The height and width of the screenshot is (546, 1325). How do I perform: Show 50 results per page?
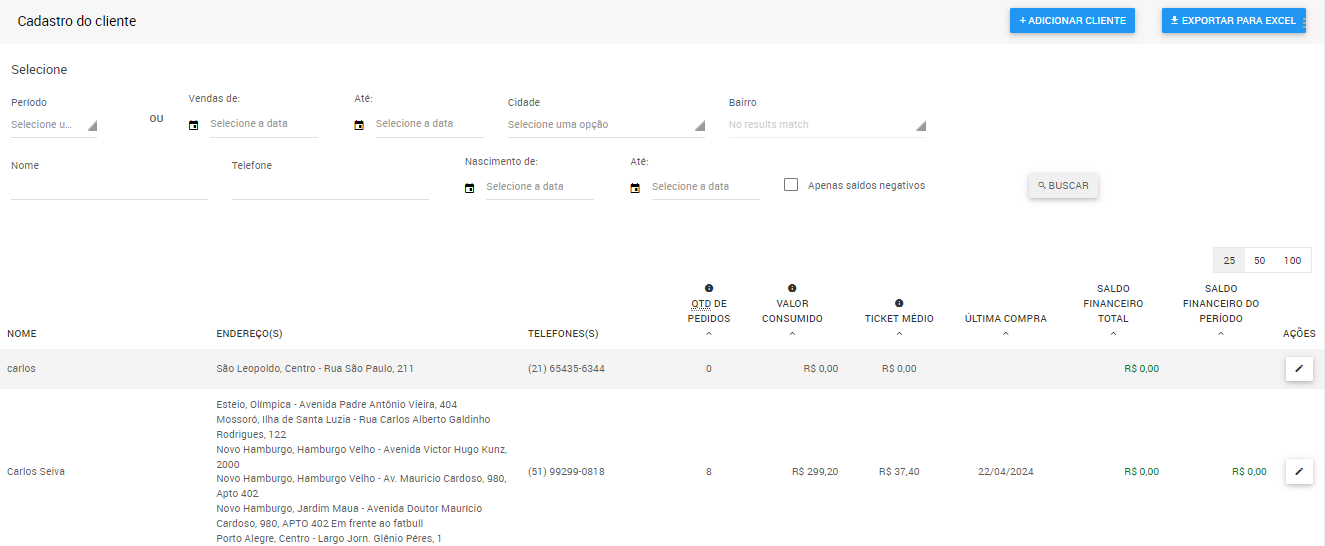pos(1260,261)
